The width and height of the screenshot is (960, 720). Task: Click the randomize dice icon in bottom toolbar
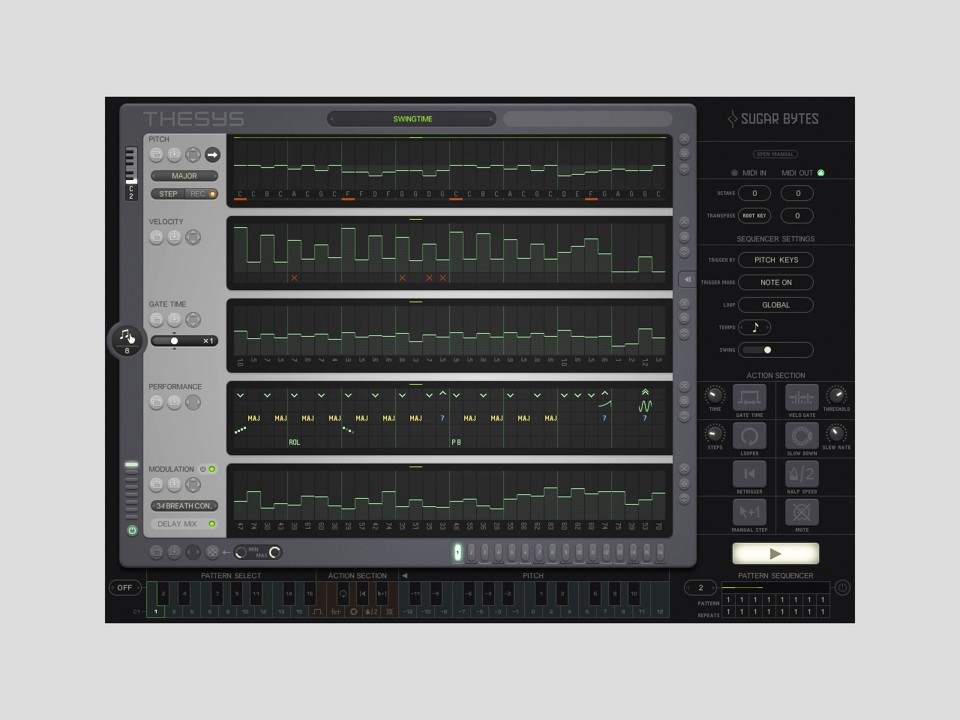(x=212, y=552)
